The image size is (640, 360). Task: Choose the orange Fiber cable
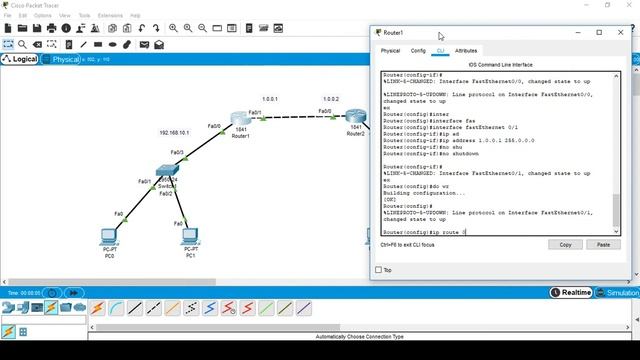click(172, 308)
